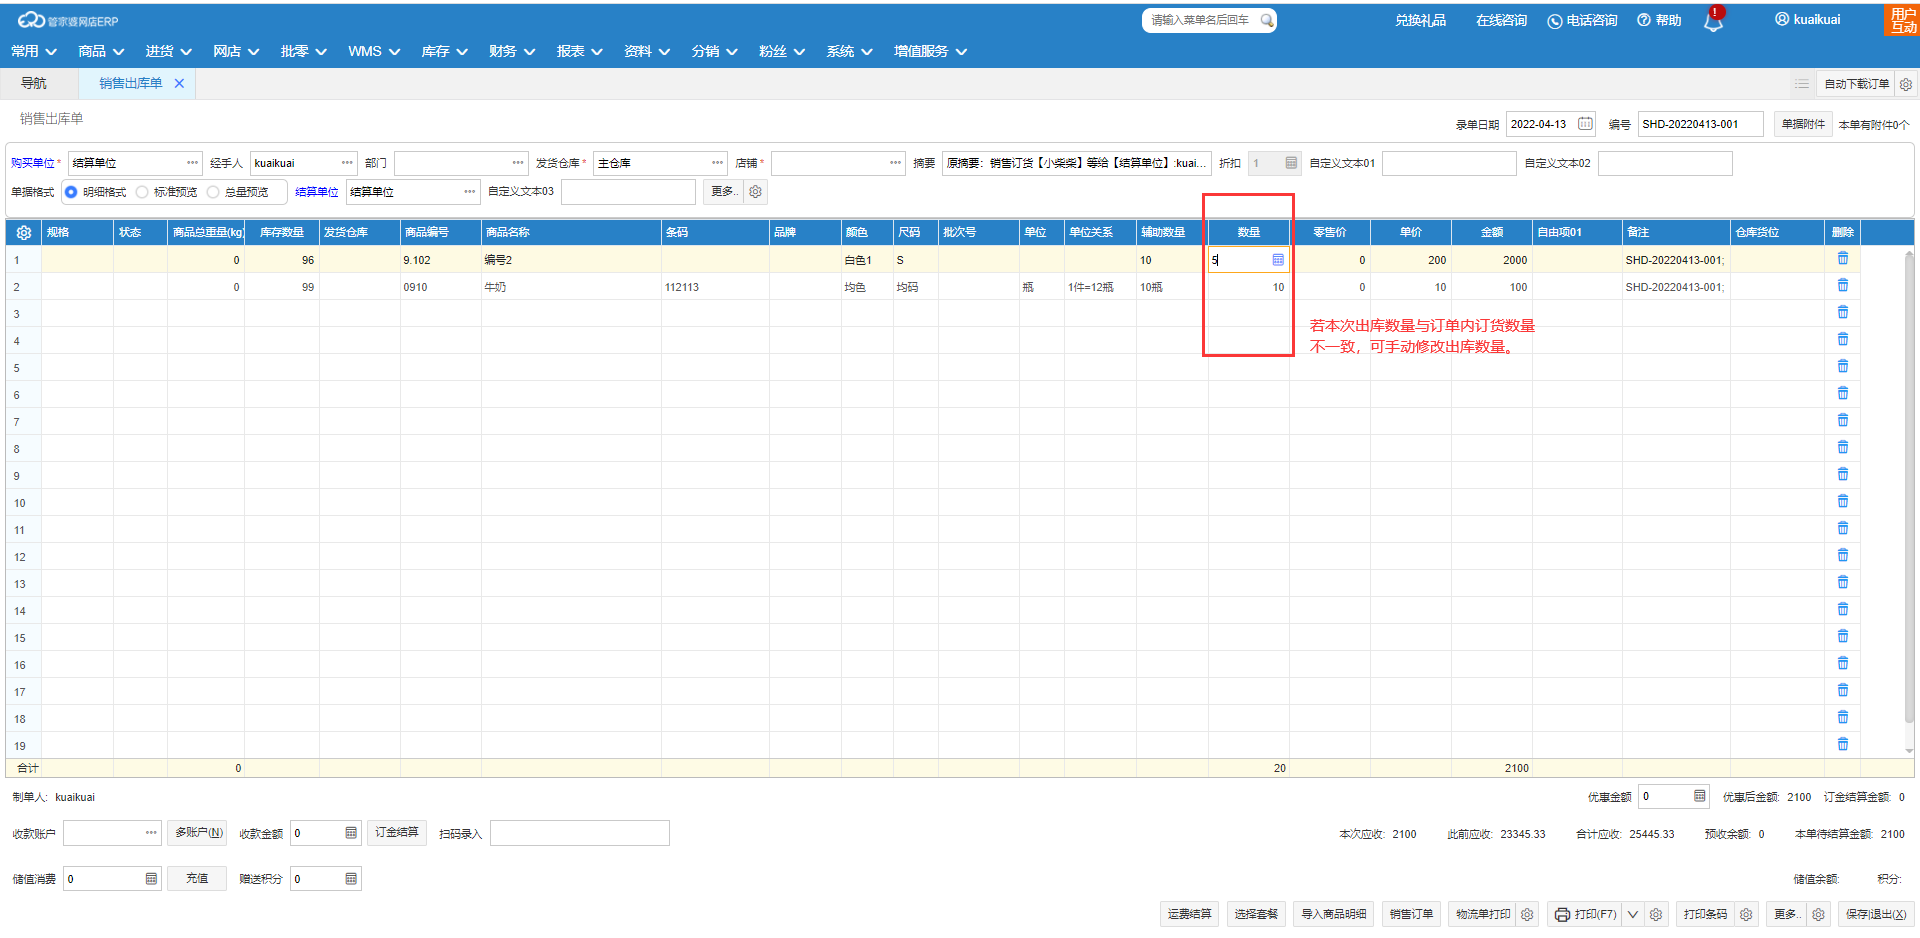Choose the 总量预览 radio option
The height and width of the screenshot is (938, 1920).
pos(213,192)
